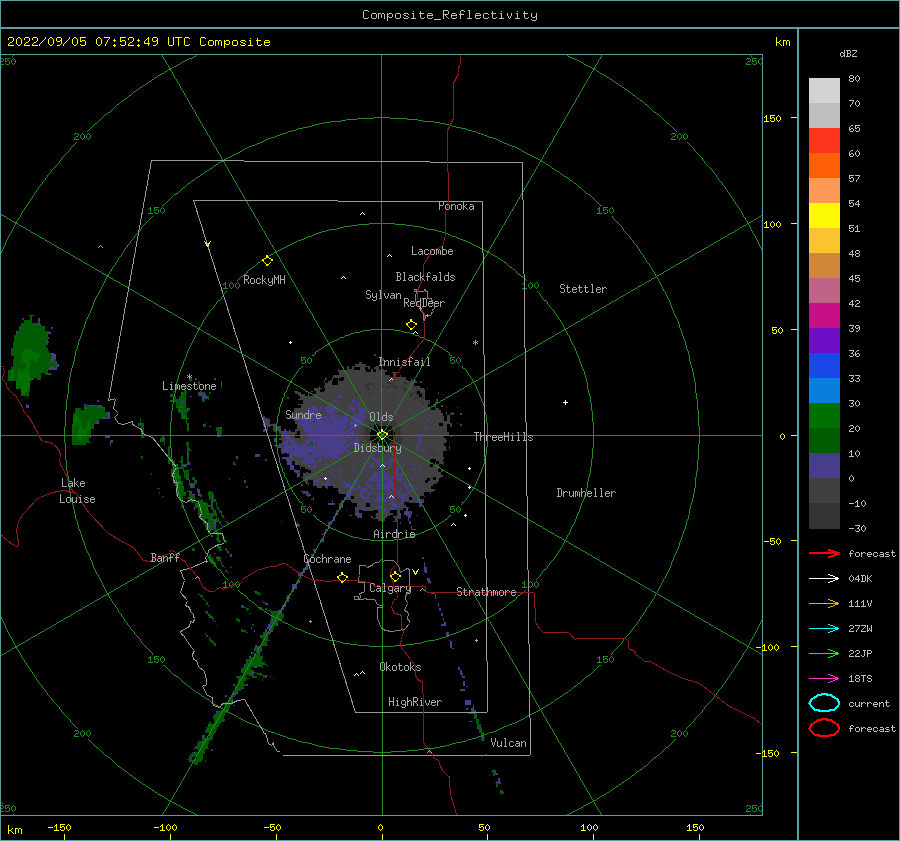Click the radar site diamond between Olds and Didsbury
This screenshot has height=841, width=900.
[x=382, y=435]
